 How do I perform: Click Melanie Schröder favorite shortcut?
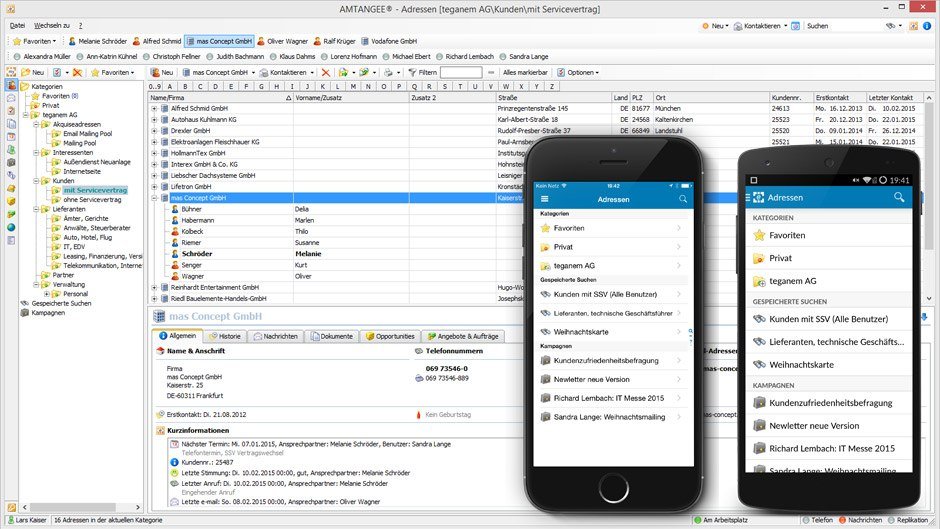(97, 41)
